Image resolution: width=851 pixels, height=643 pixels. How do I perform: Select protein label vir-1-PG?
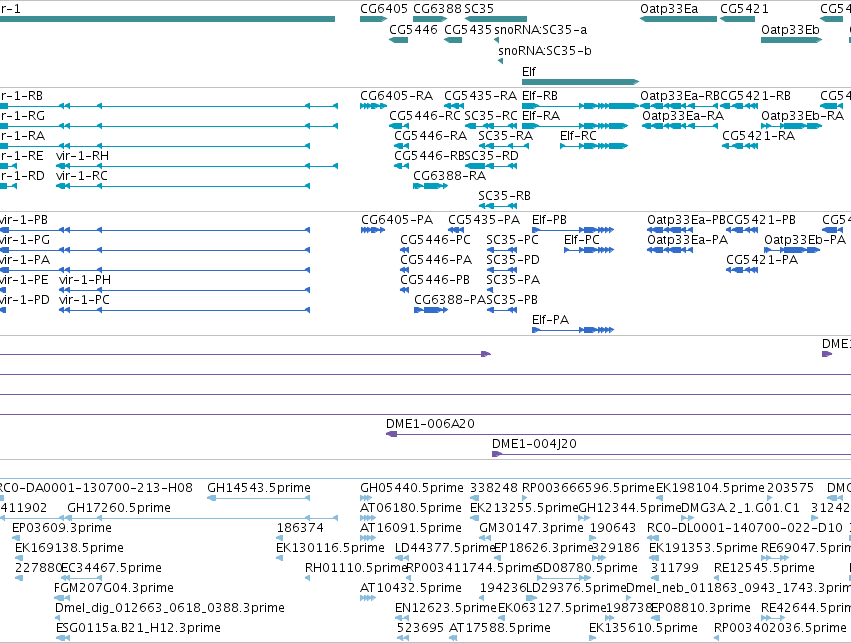(x=24, y=240)
